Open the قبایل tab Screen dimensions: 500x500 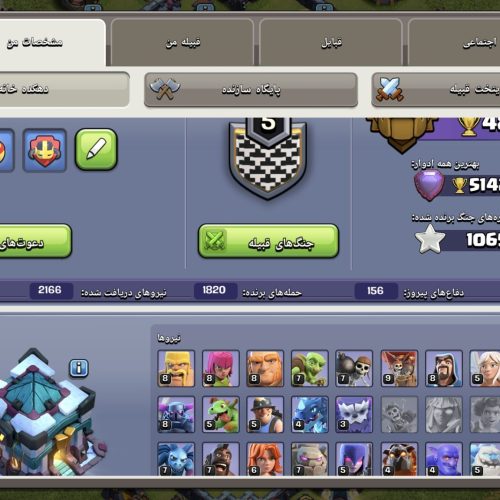tap(331, 42)
